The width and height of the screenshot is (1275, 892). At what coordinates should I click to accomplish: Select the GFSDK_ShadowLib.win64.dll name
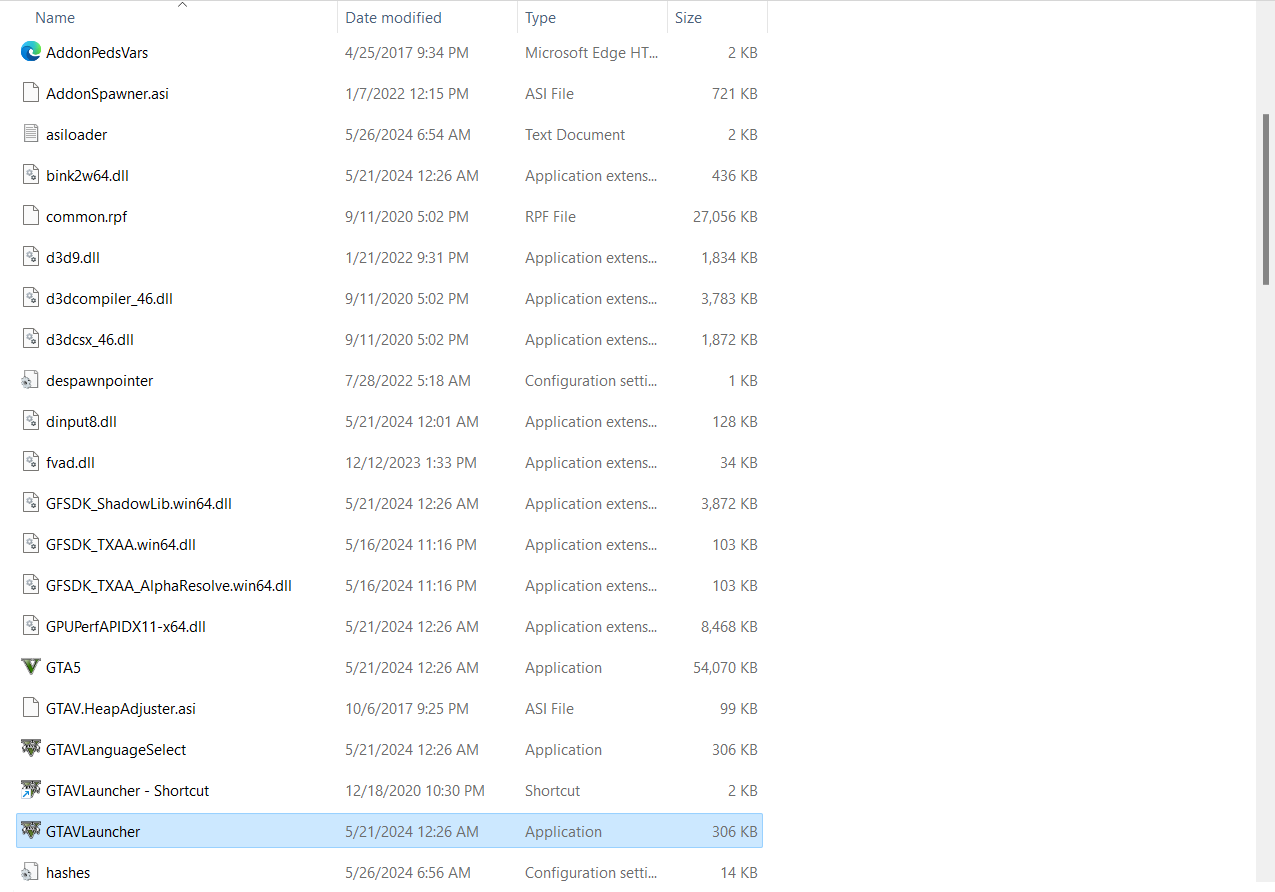[x=139, y=503]
